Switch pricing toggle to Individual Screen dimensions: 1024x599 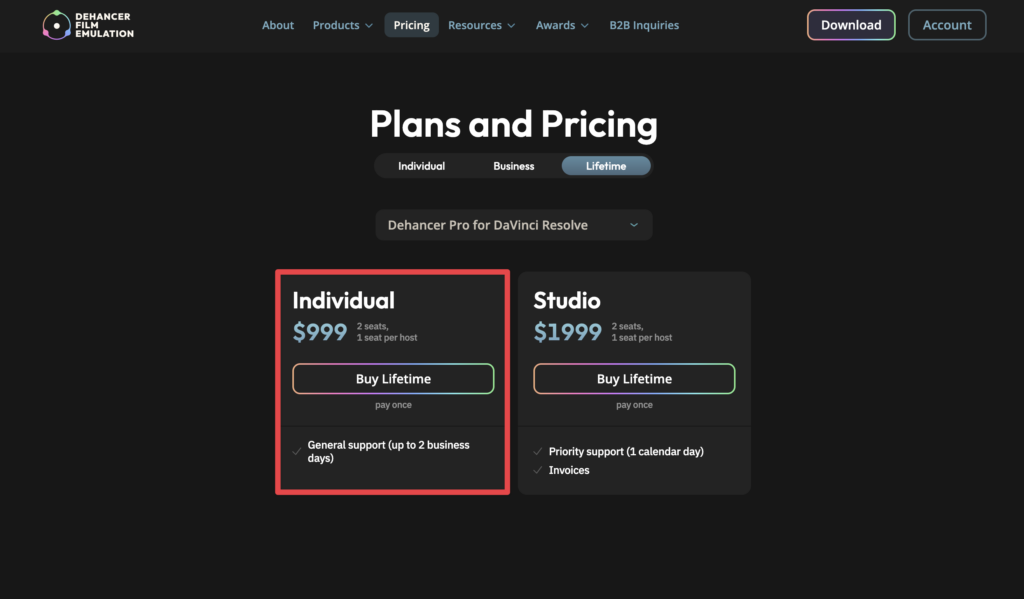coord(421,166)
